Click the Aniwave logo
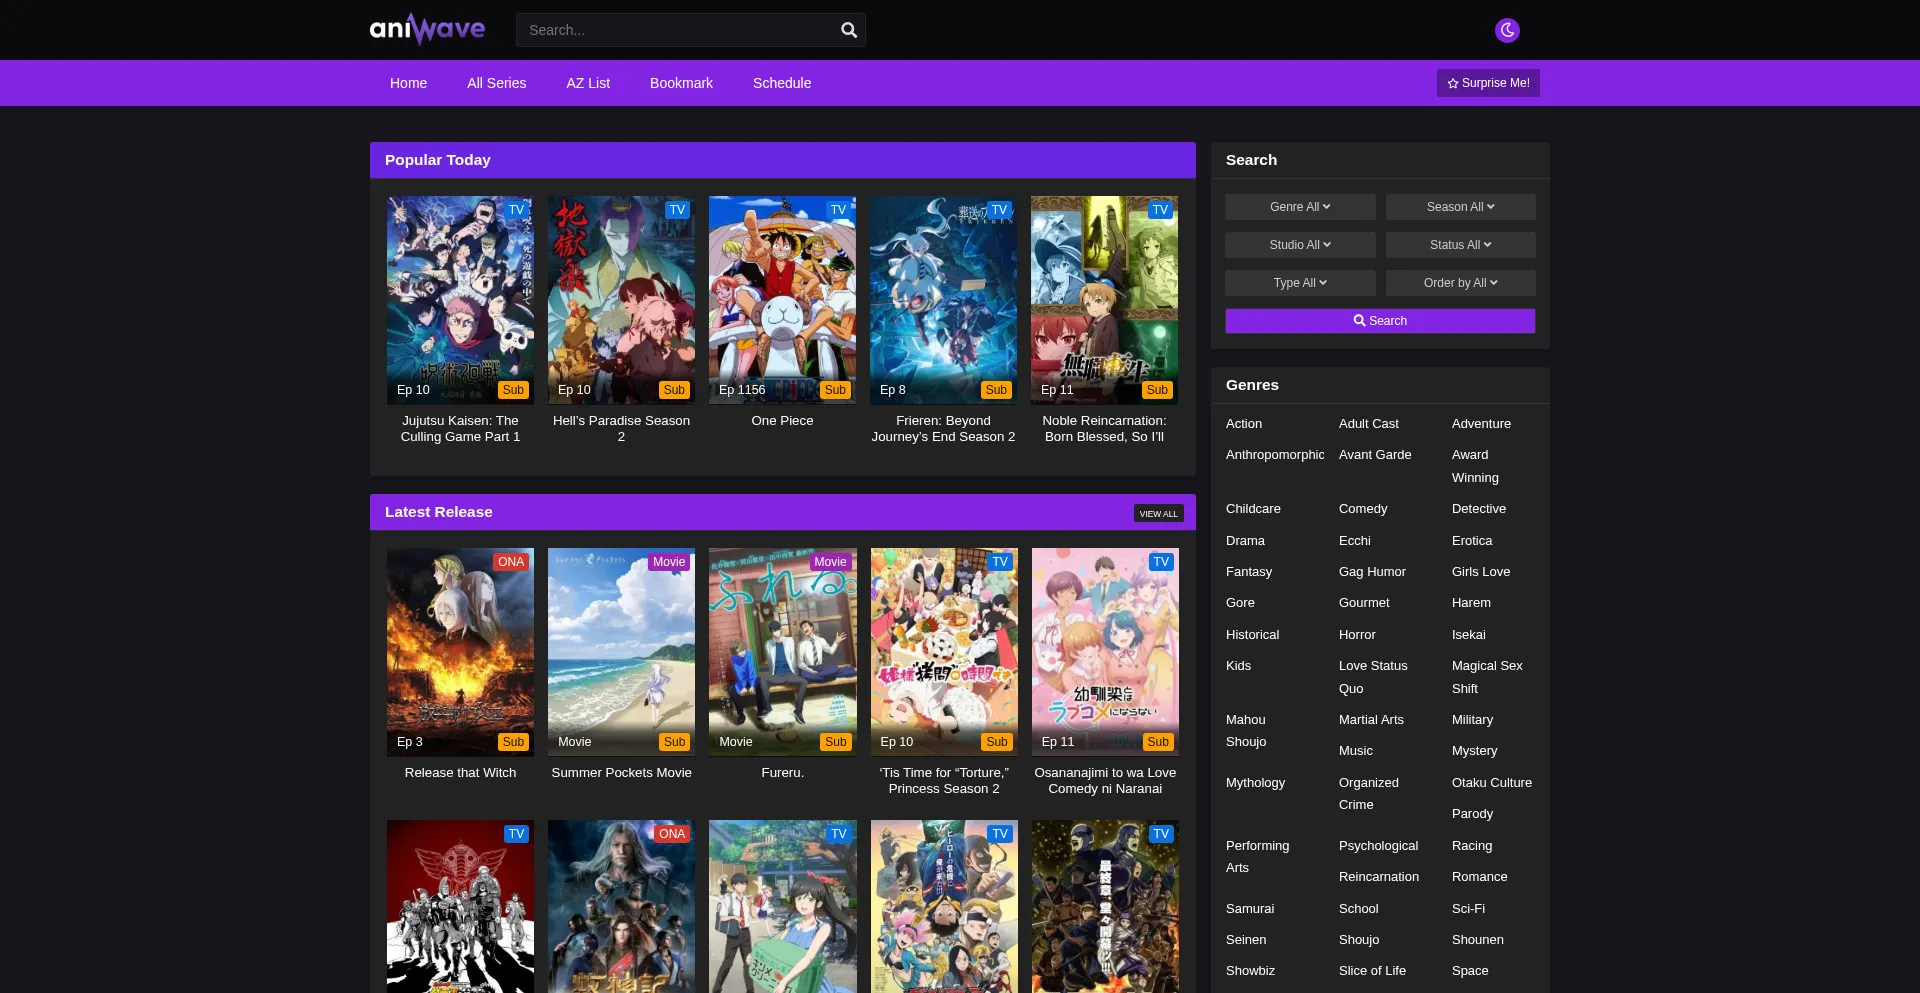The width and height of the screenshot is (1920, 993). (428, 29)
